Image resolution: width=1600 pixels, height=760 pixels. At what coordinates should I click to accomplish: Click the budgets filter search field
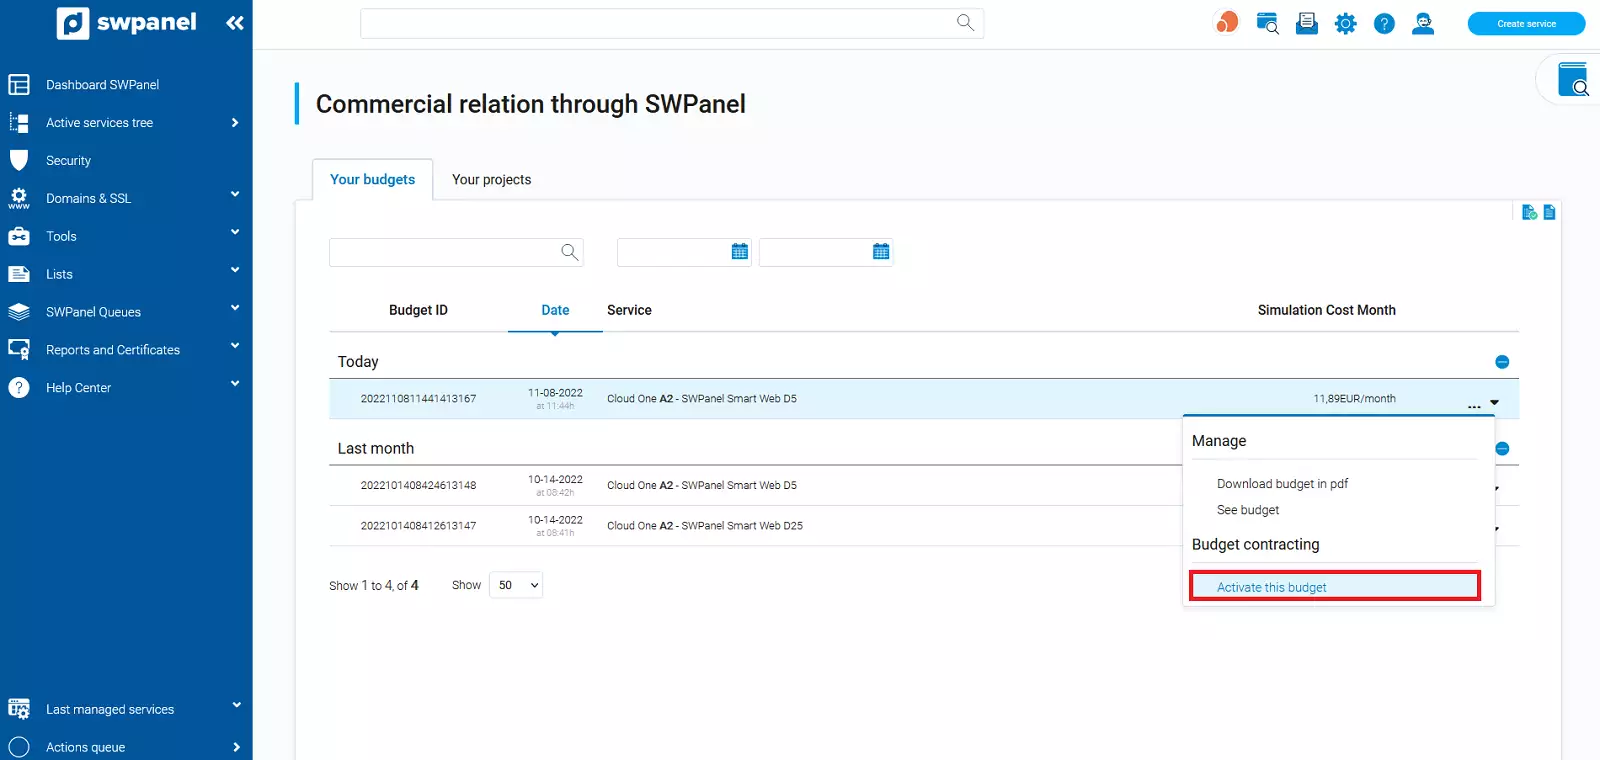click(x=445, y=253)
